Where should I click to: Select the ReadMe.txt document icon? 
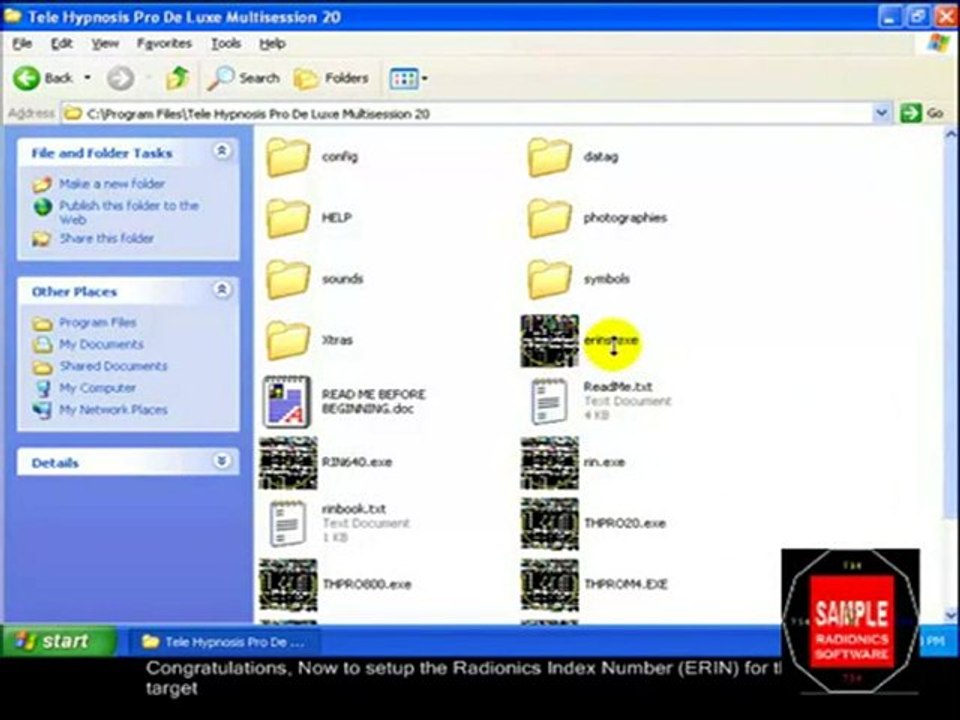tap(549, 401)
